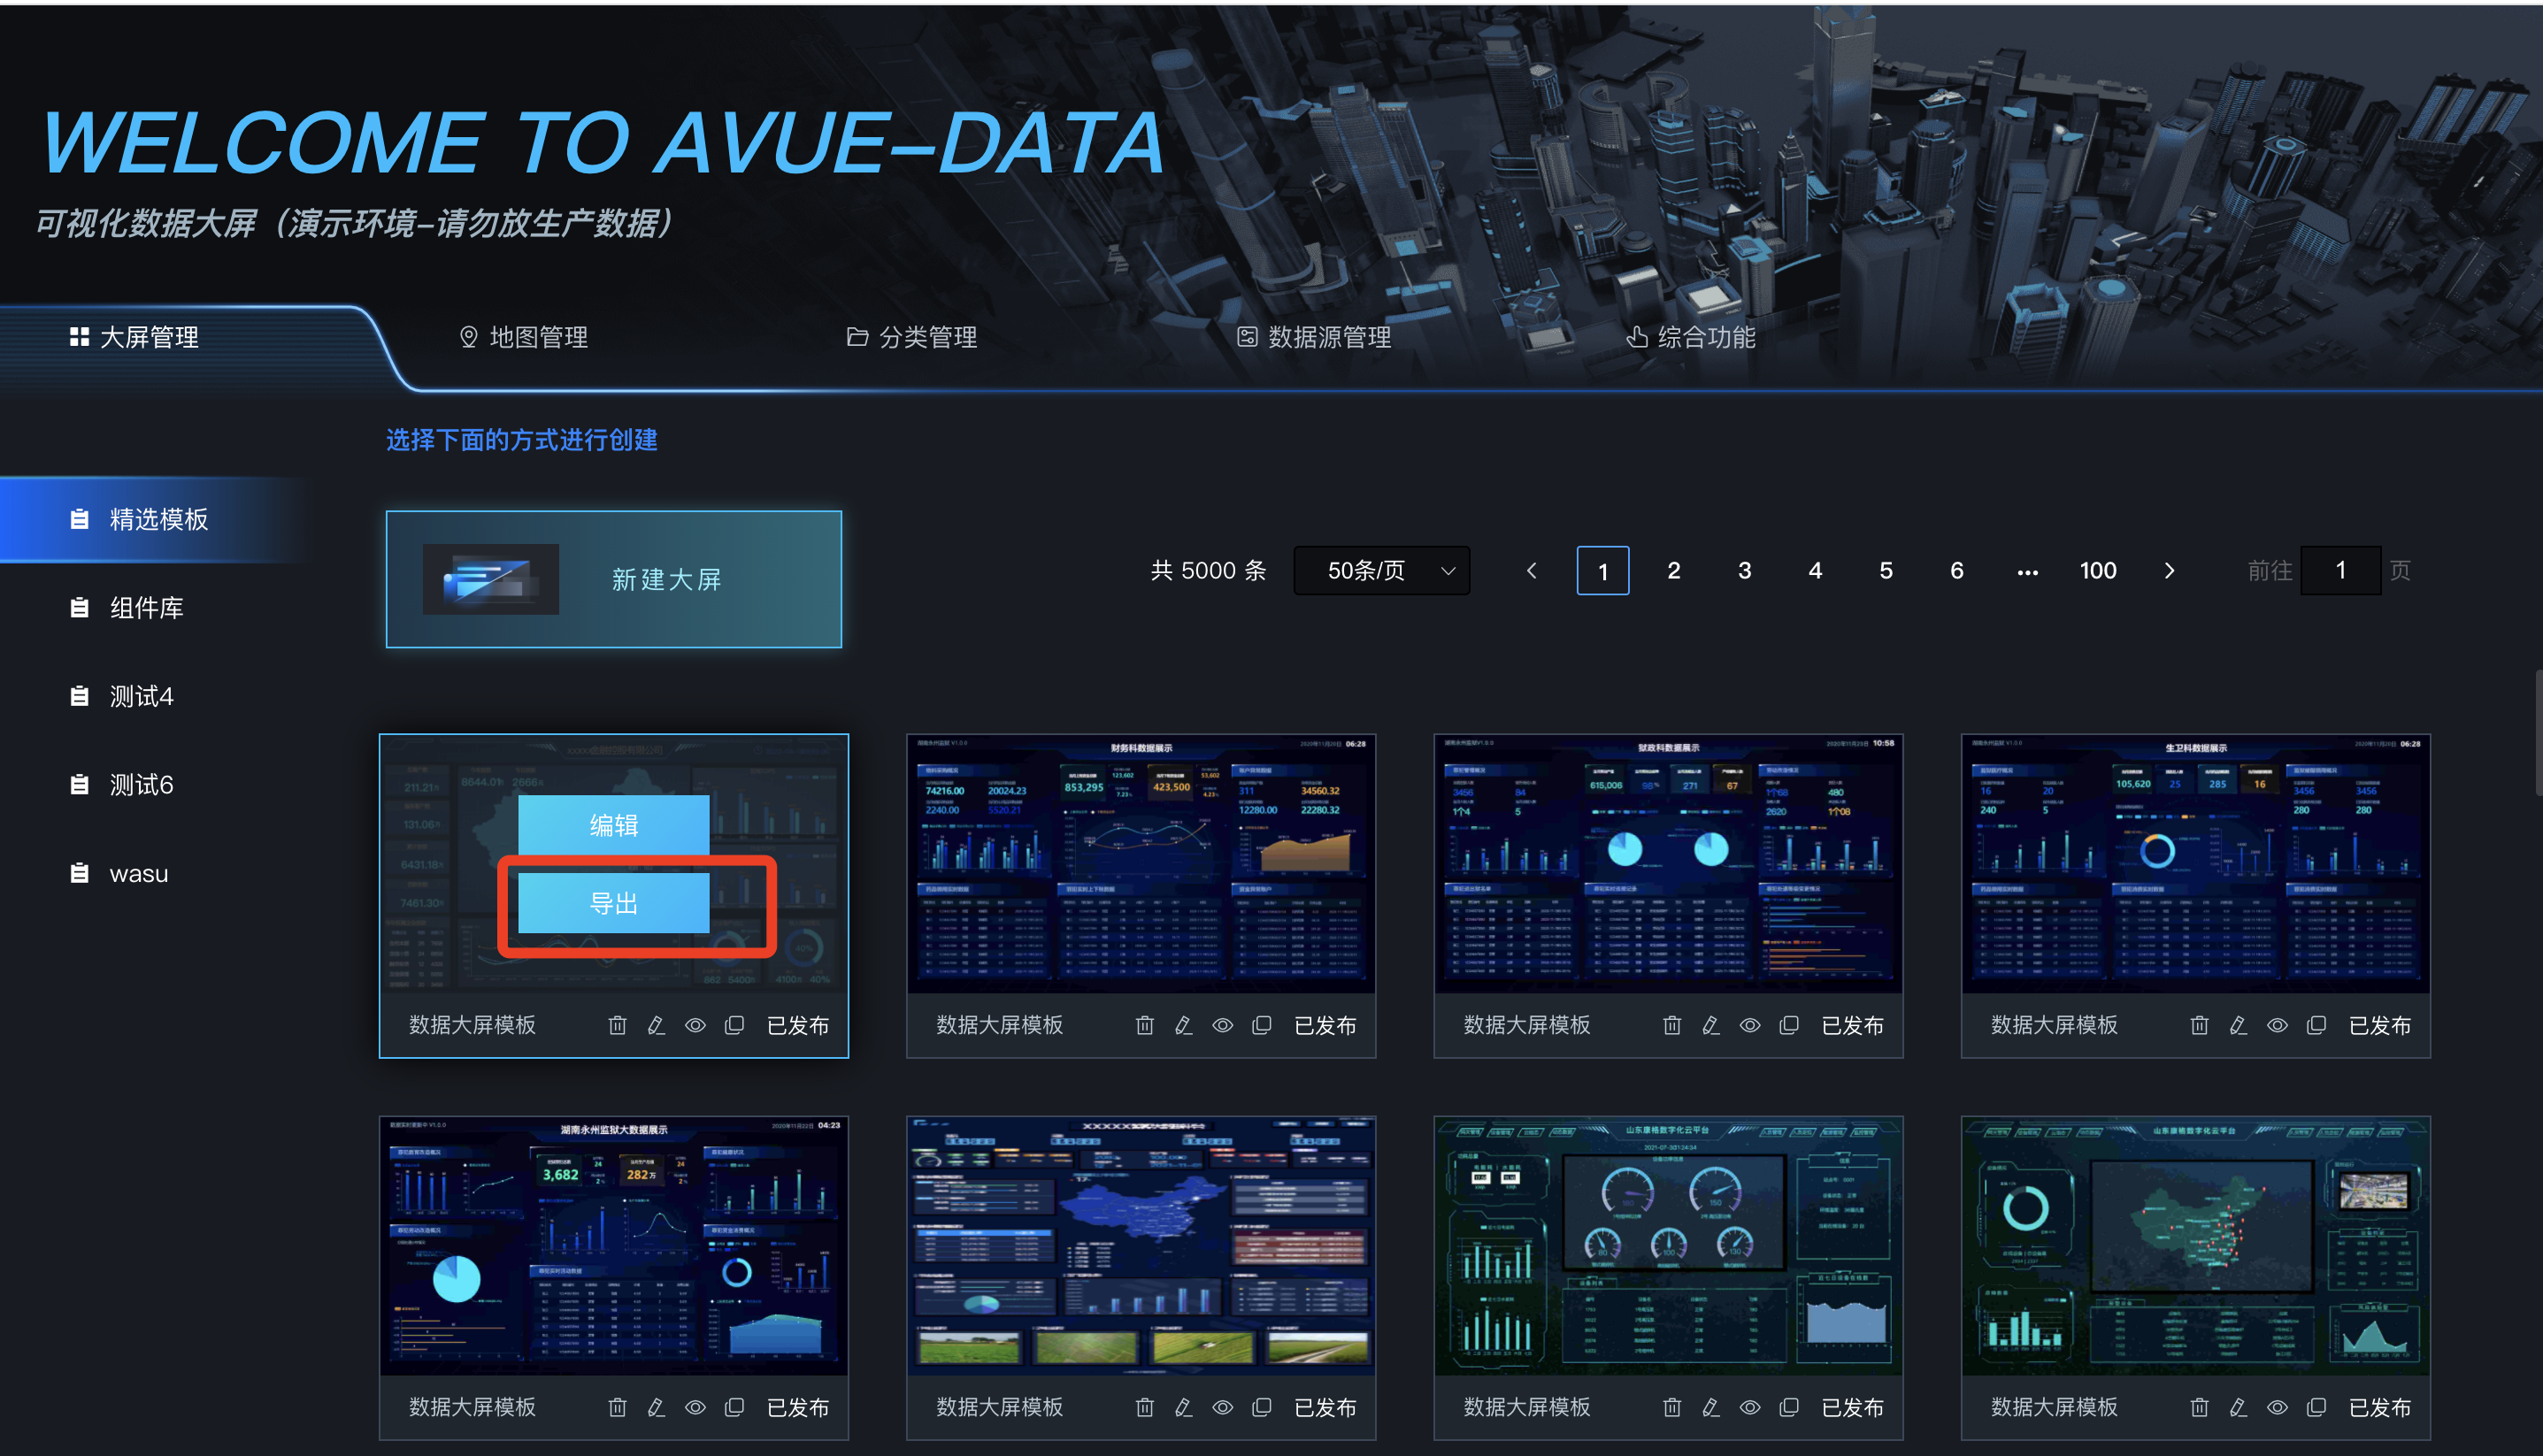2543x1456 pixels.
Task: Click rename pencil icon on the hovered first card
Action: coord(656,1025)
